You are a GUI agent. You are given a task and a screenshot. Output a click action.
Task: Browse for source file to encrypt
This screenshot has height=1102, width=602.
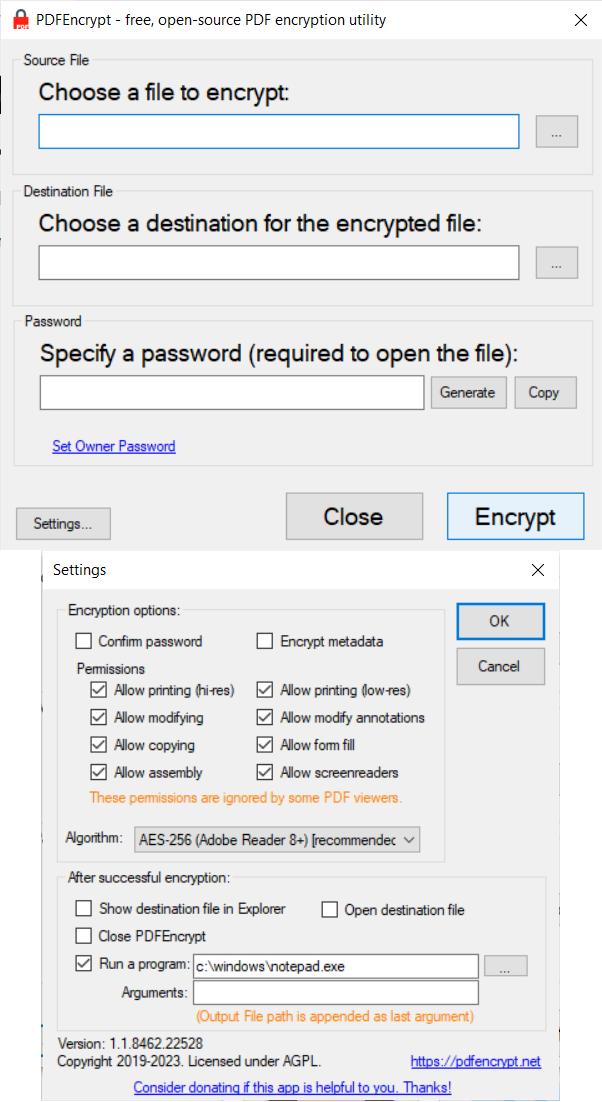tap(557, 132)
